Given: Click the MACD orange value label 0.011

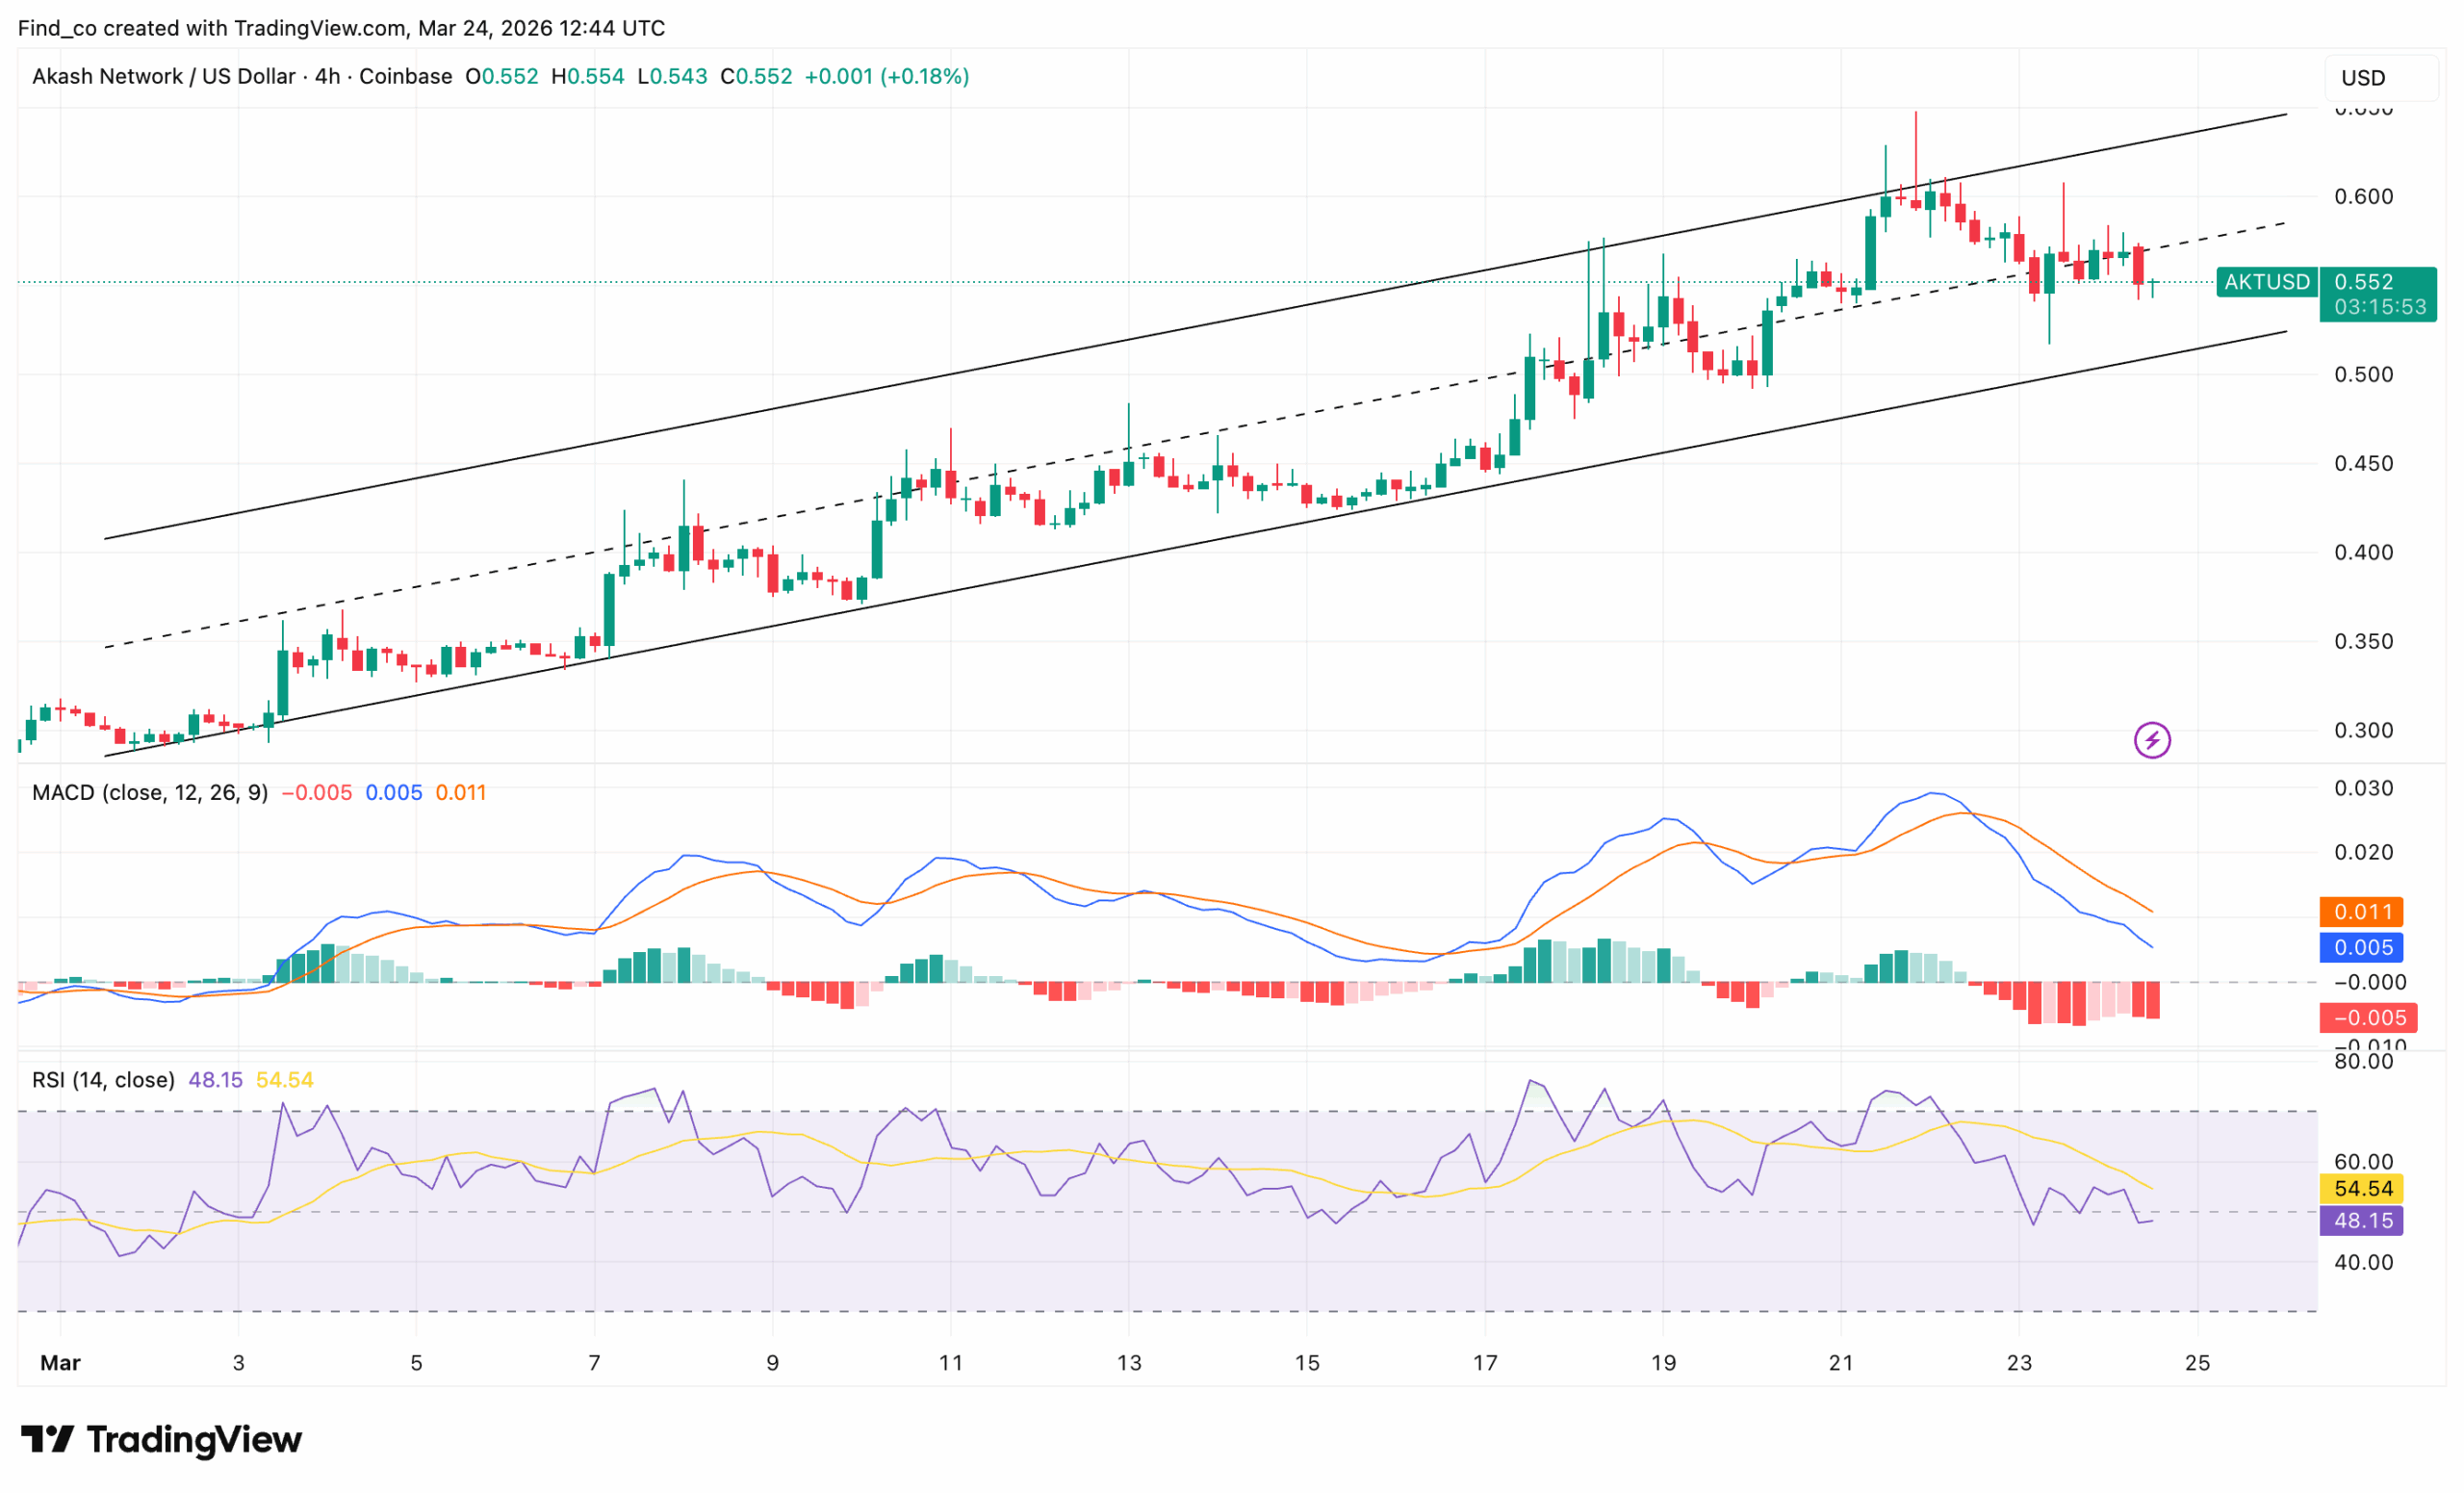Looking at the screenshot, I should pos(2362,912).
